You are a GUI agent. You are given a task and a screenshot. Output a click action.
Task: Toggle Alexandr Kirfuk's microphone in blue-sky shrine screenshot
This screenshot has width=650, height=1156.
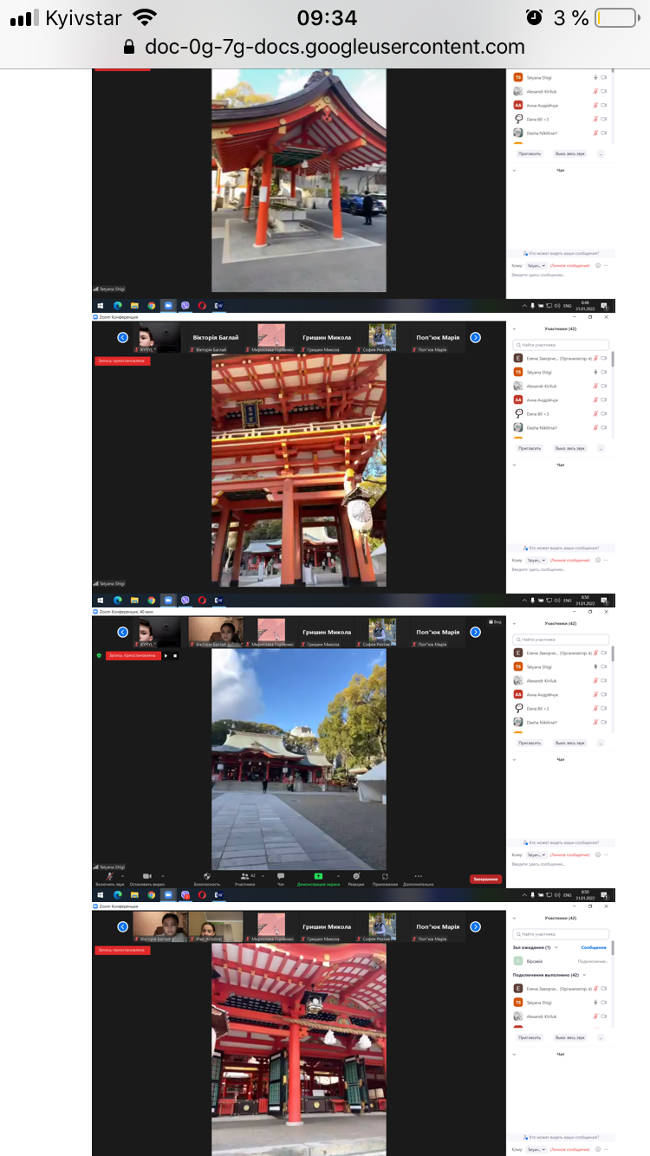coord(595,681)
